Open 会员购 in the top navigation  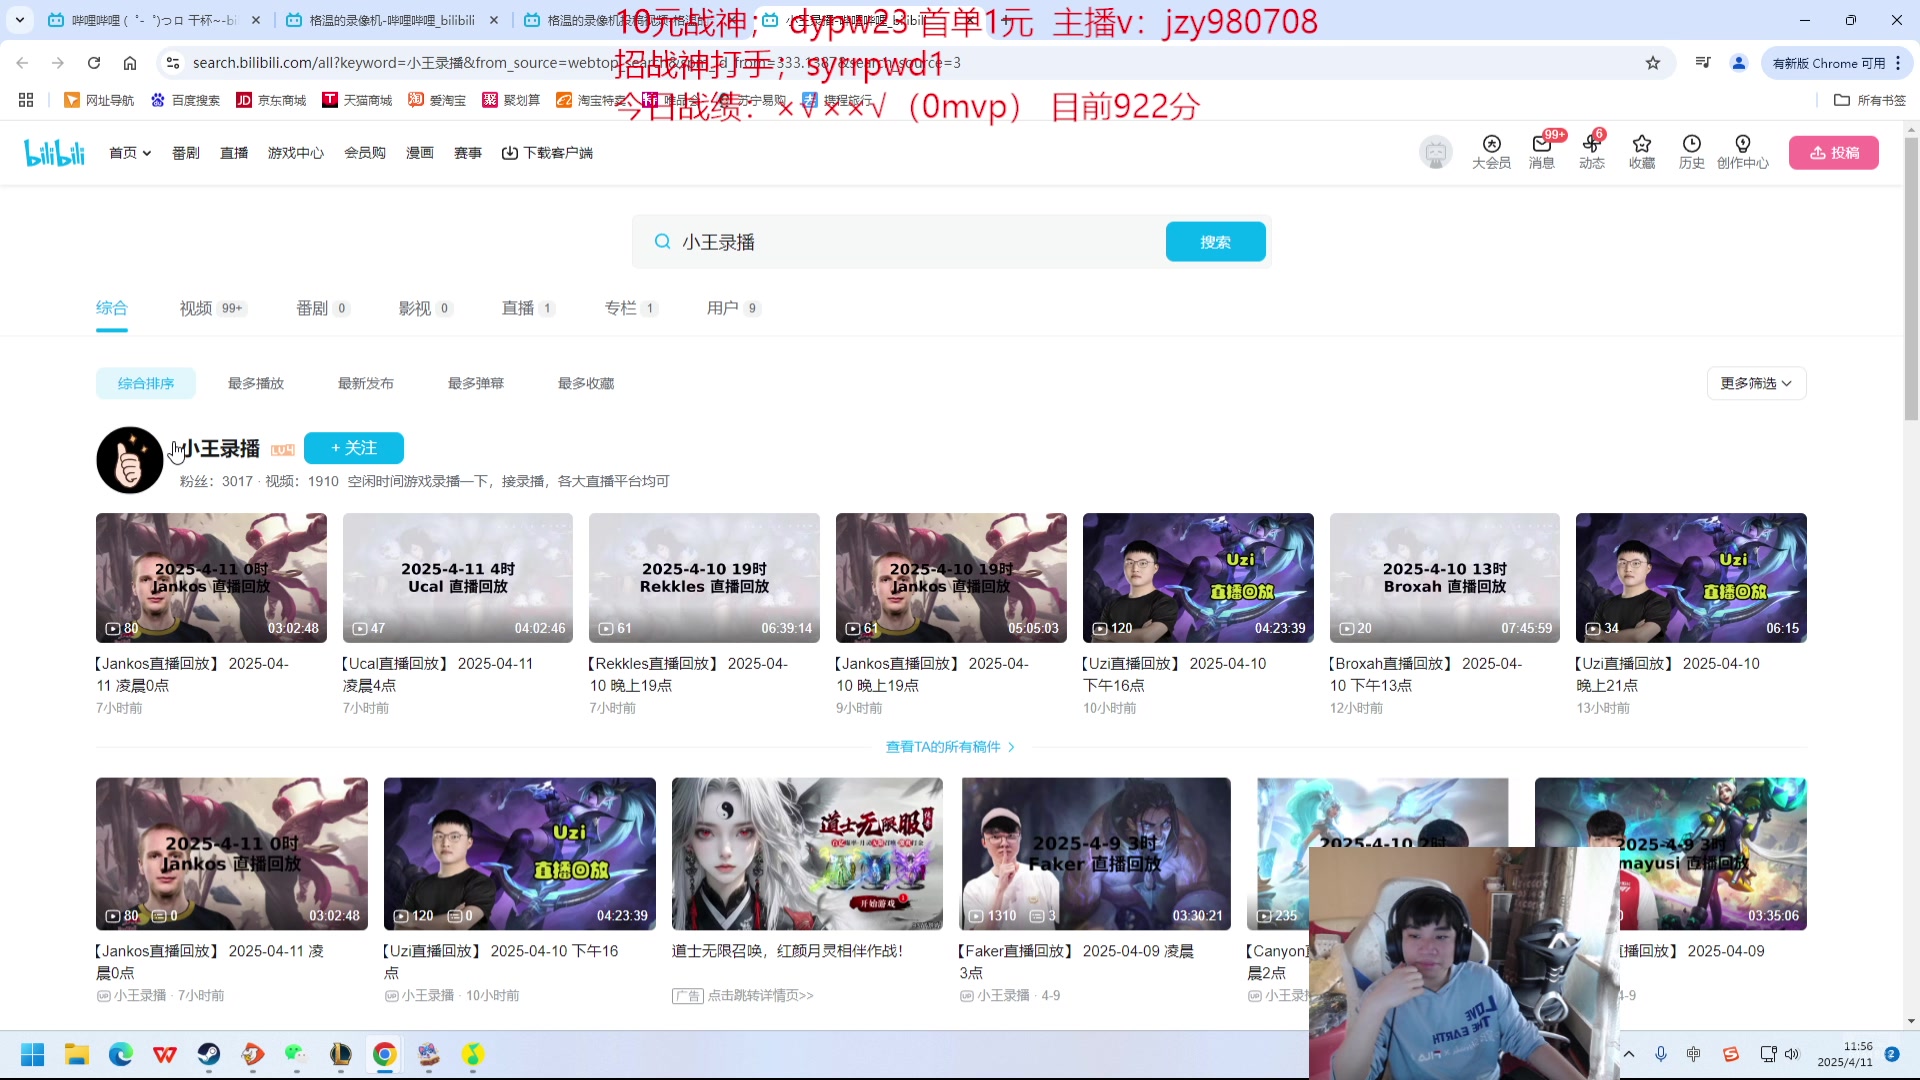point(365,153)
